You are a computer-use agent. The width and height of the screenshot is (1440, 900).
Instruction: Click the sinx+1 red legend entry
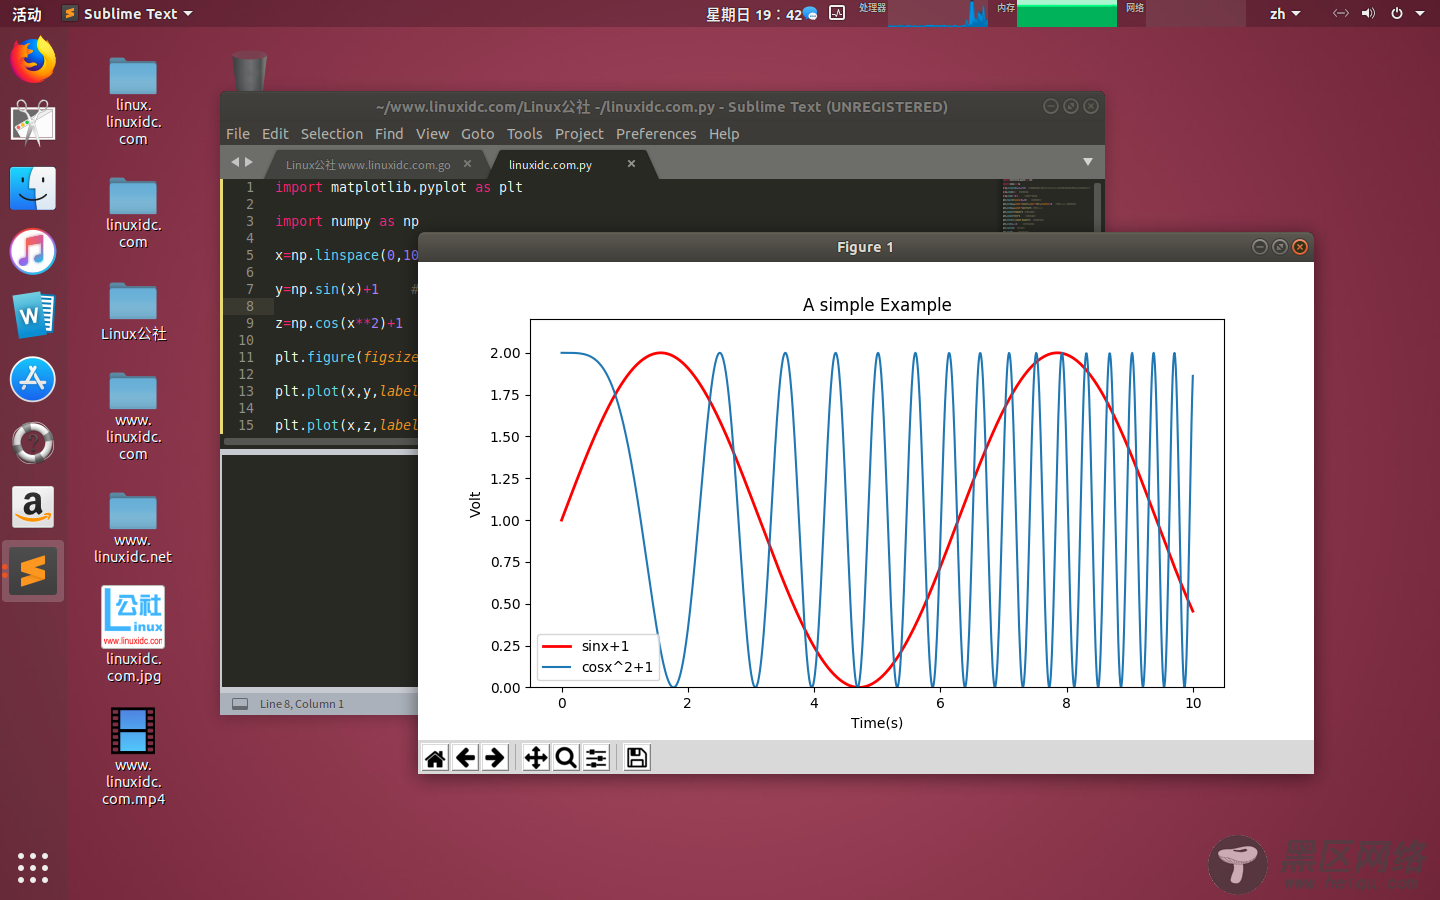pos(586,646)
